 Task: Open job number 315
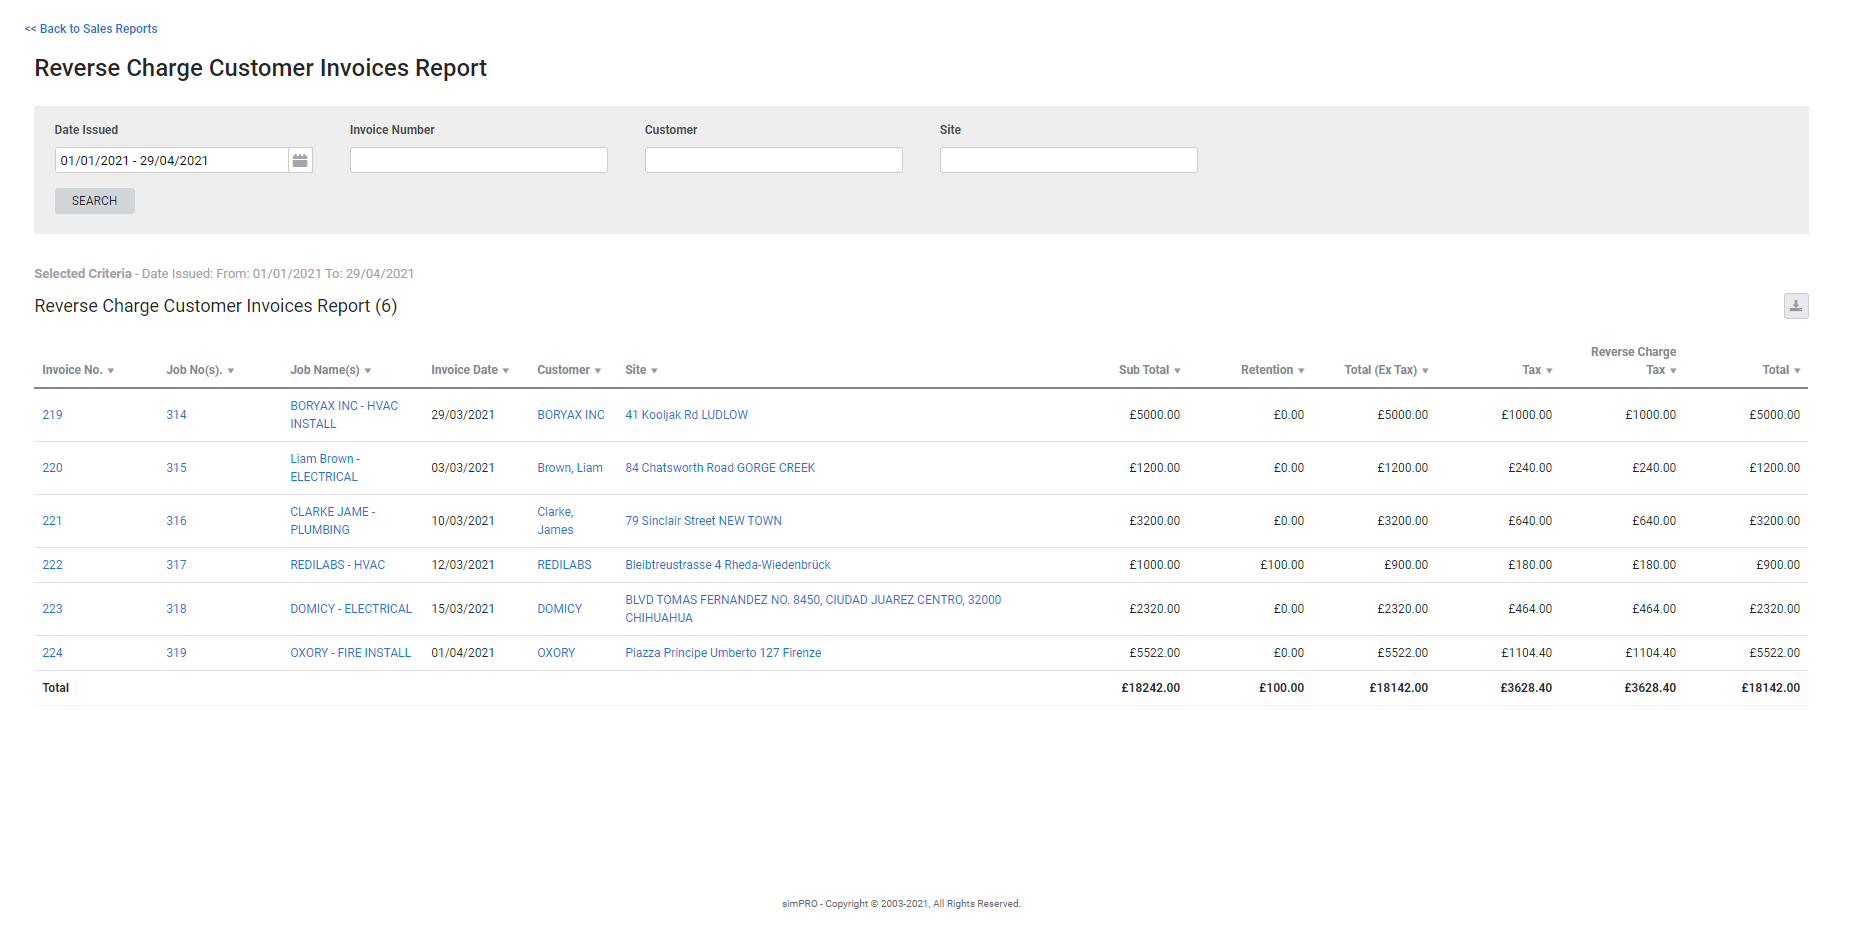point(176,468)
